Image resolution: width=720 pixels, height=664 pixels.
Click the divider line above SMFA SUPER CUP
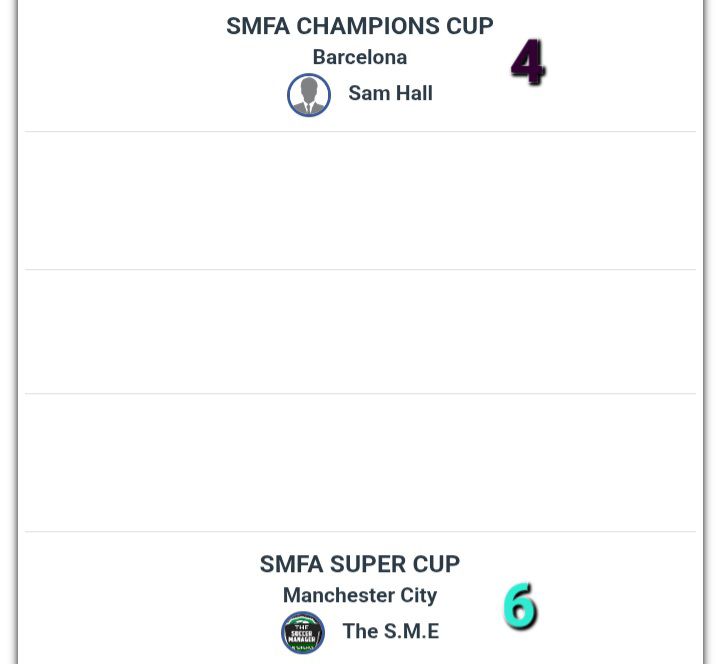point(360,531)
